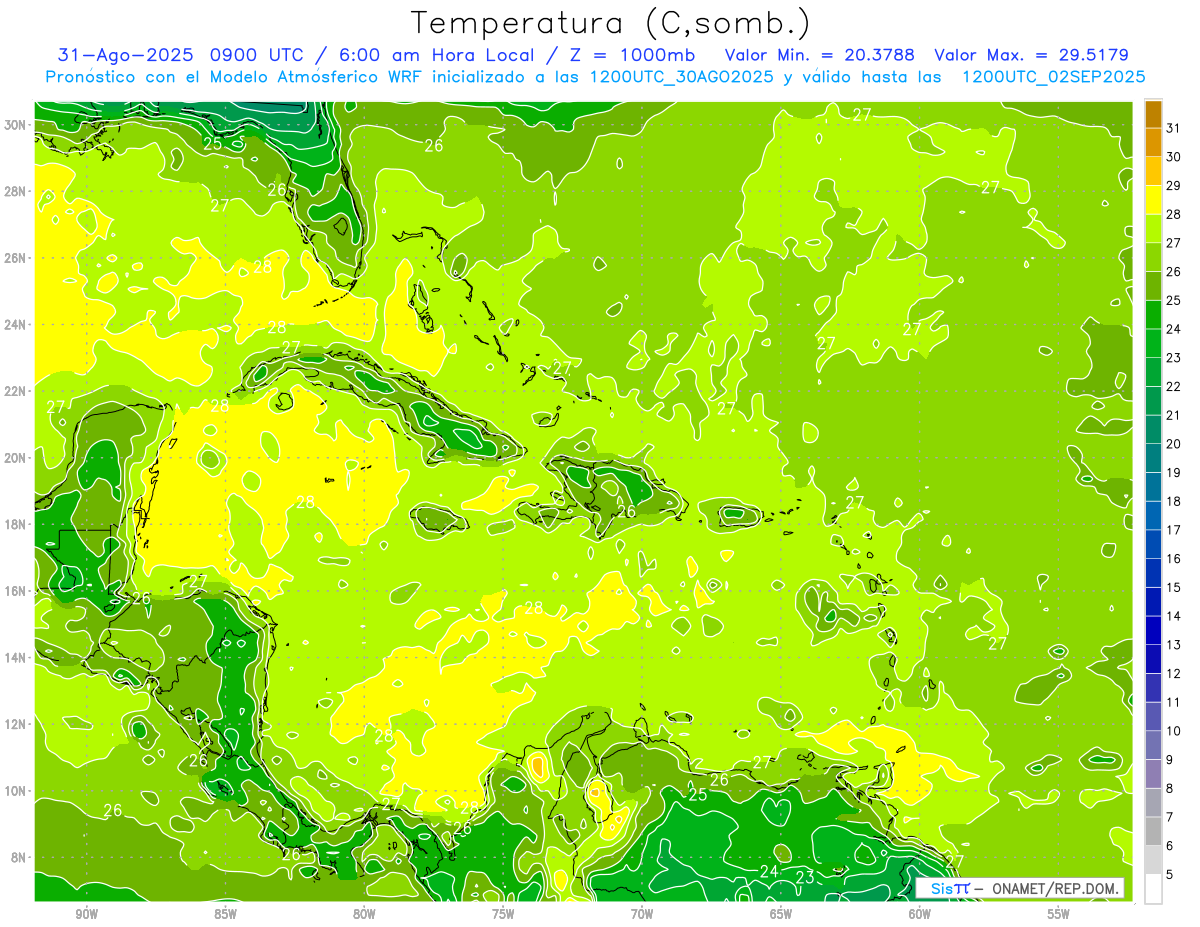Click the '18N' latitude axis label
Screen dimensions: 1200x927
coord(15,524)
